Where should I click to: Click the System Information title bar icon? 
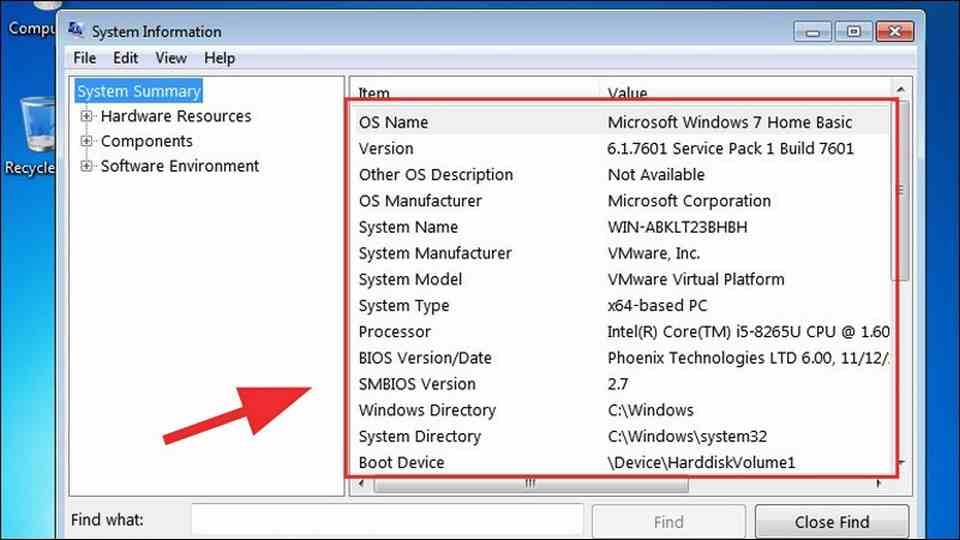pyautogui.click(x=76, y=29)
